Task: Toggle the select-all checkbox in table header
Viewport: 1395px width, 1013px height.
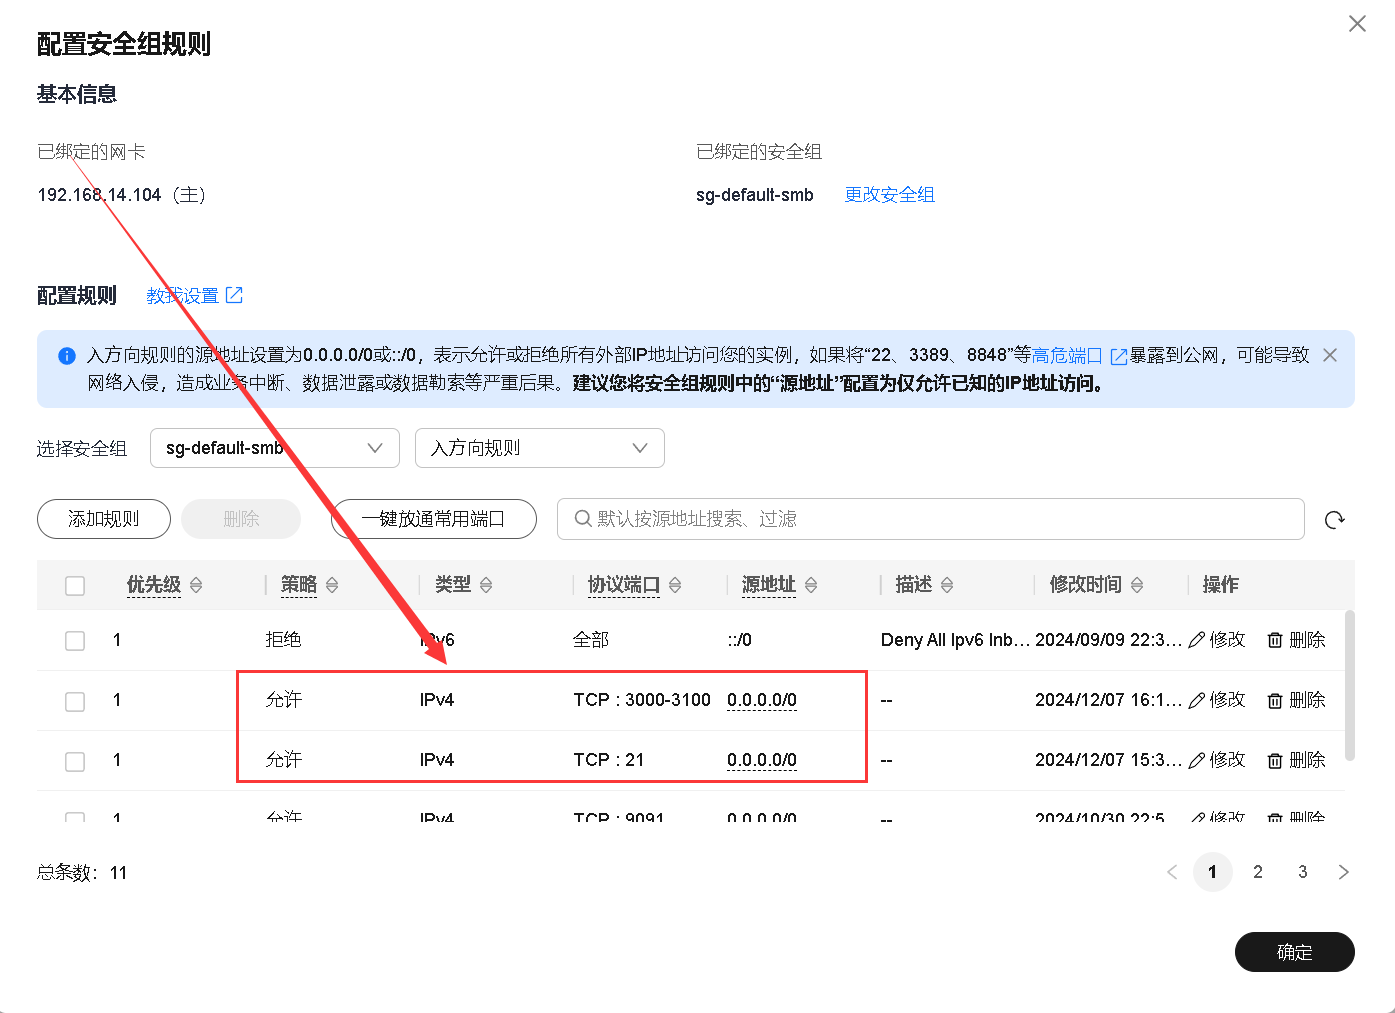Action: (75, 585)
